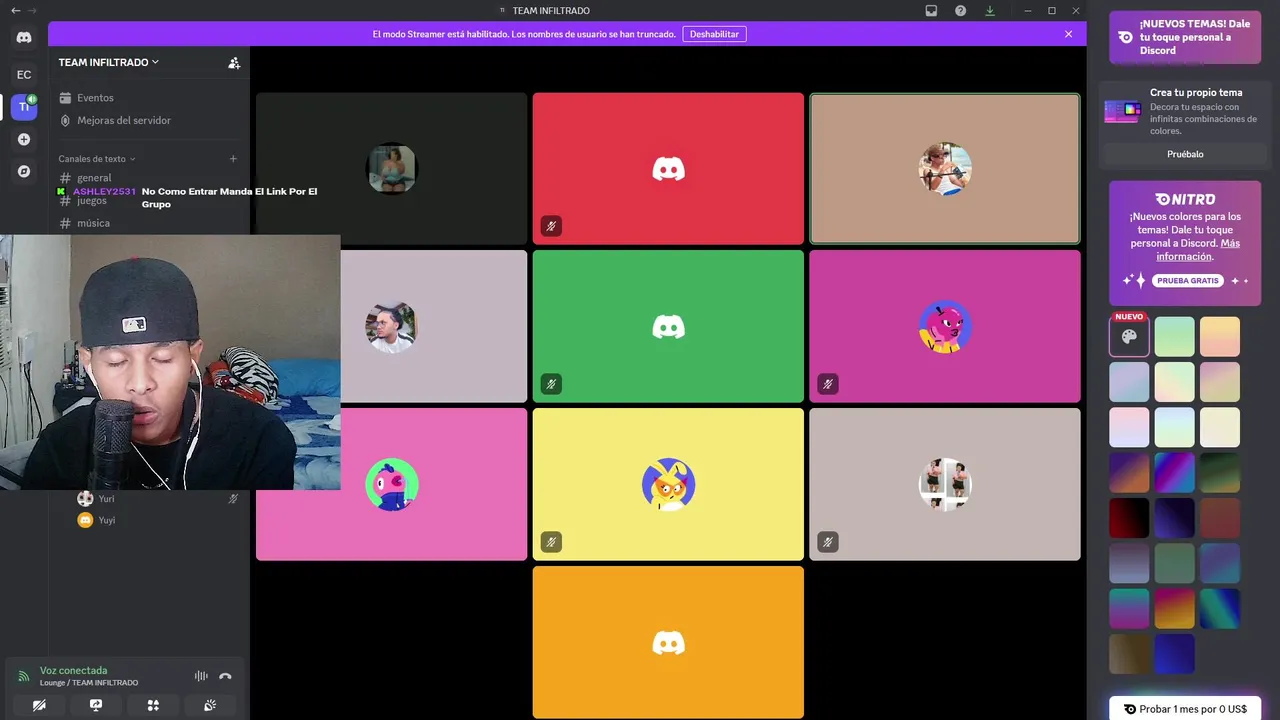Select the dark red theme swatch

(1129, 518)
